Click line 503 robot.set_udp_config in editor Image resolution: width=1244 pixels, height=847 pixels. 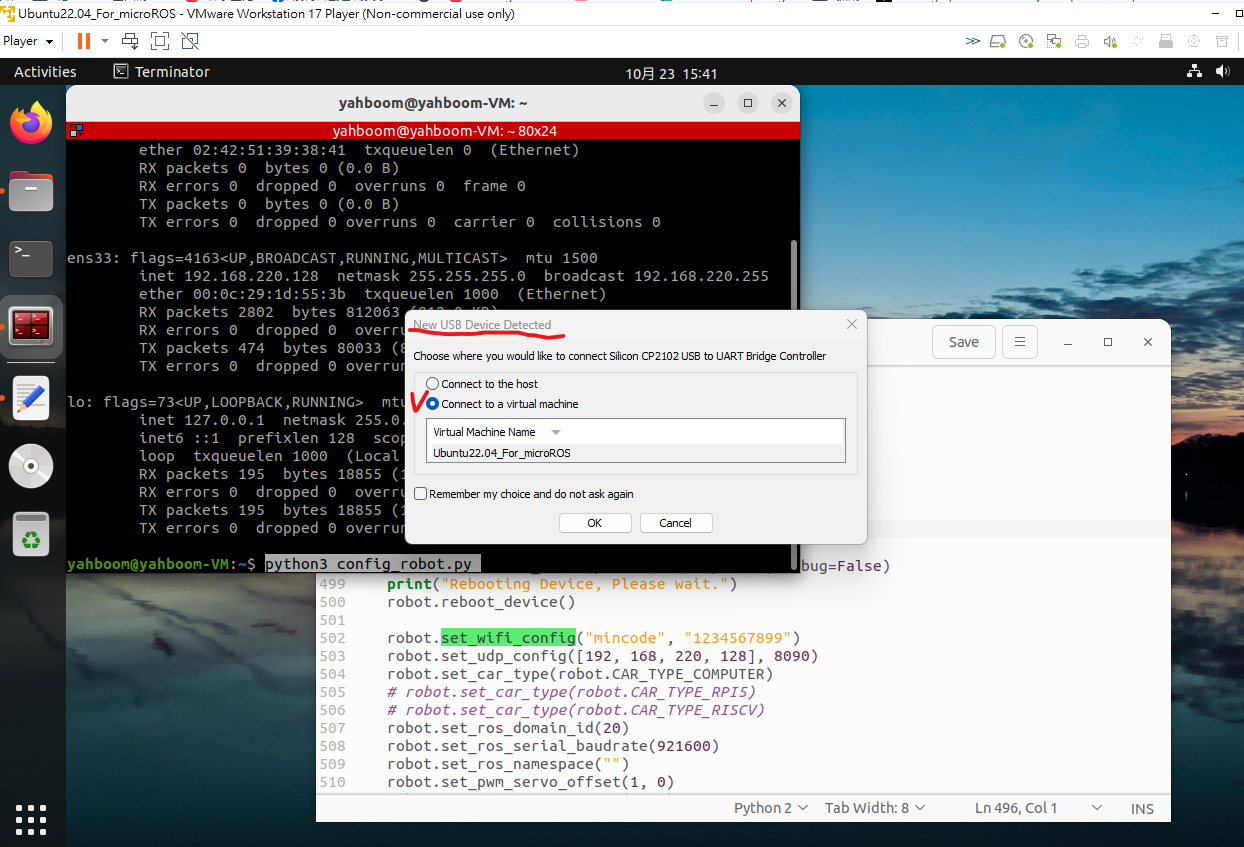coord(603,656)
